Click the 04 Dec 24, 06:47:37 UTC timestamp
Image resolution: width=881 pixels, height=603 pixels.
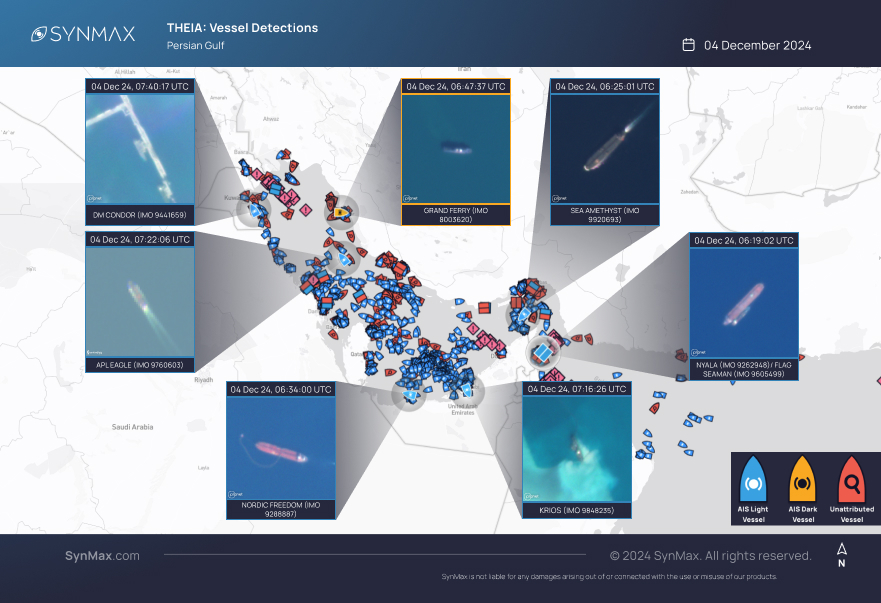[x=456, y=87]
